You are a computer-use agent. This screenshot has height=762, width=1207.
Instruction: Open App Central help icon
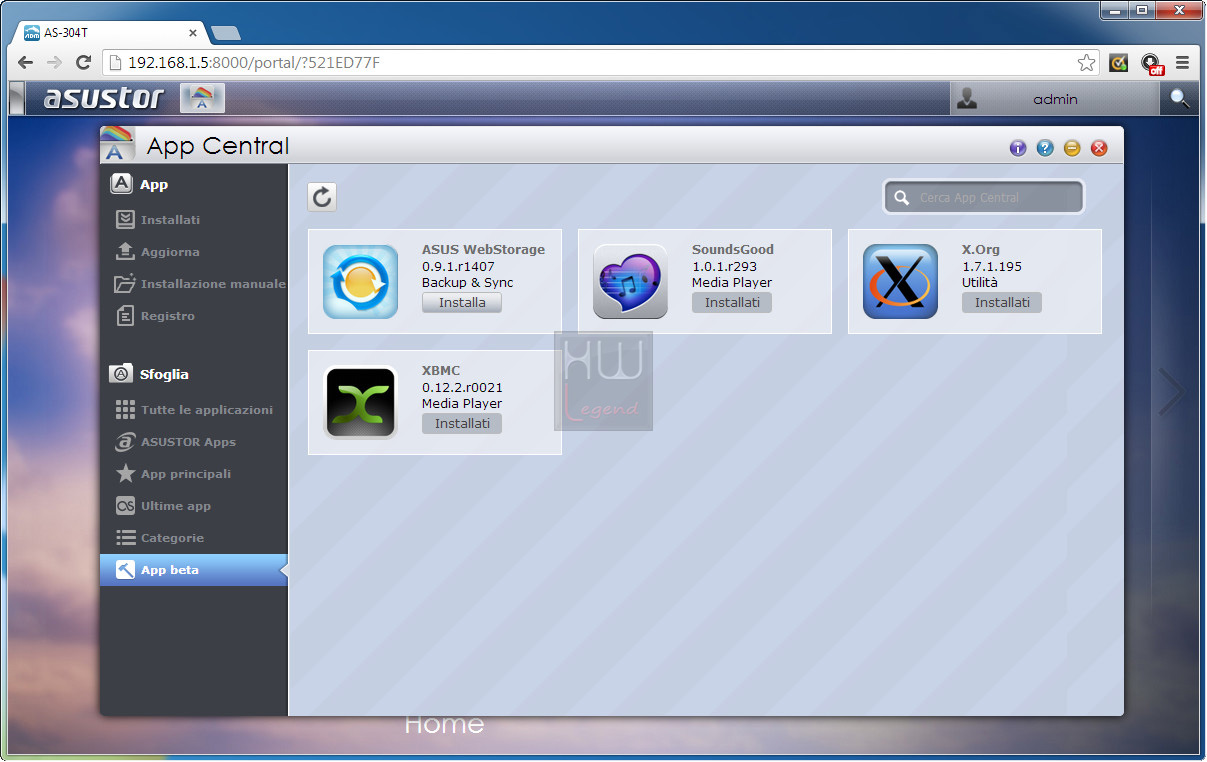tap(1045, 148)
